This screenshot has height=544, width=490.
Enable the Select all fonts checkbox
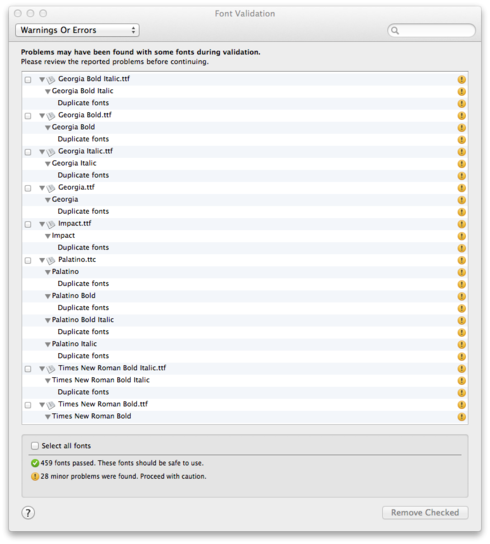click(35, 446)
